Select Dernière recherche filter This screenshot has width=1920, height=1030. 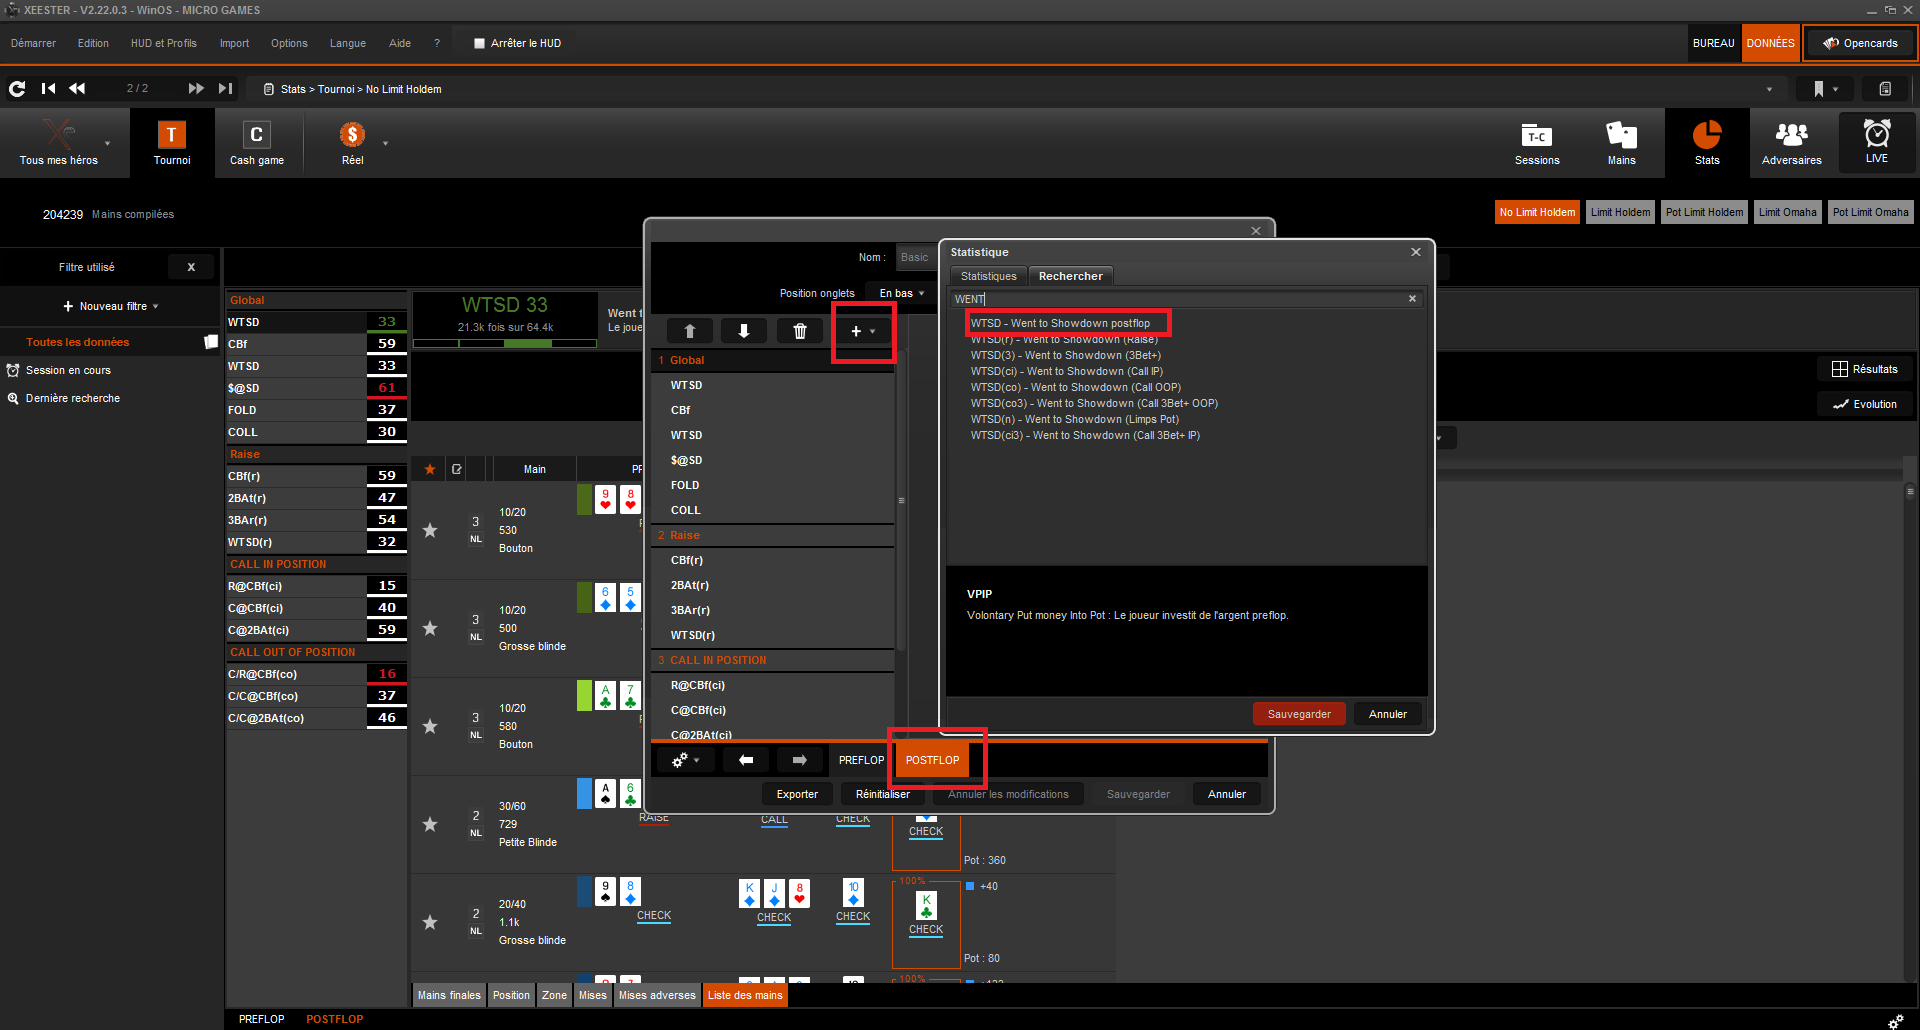pos(72,398)
